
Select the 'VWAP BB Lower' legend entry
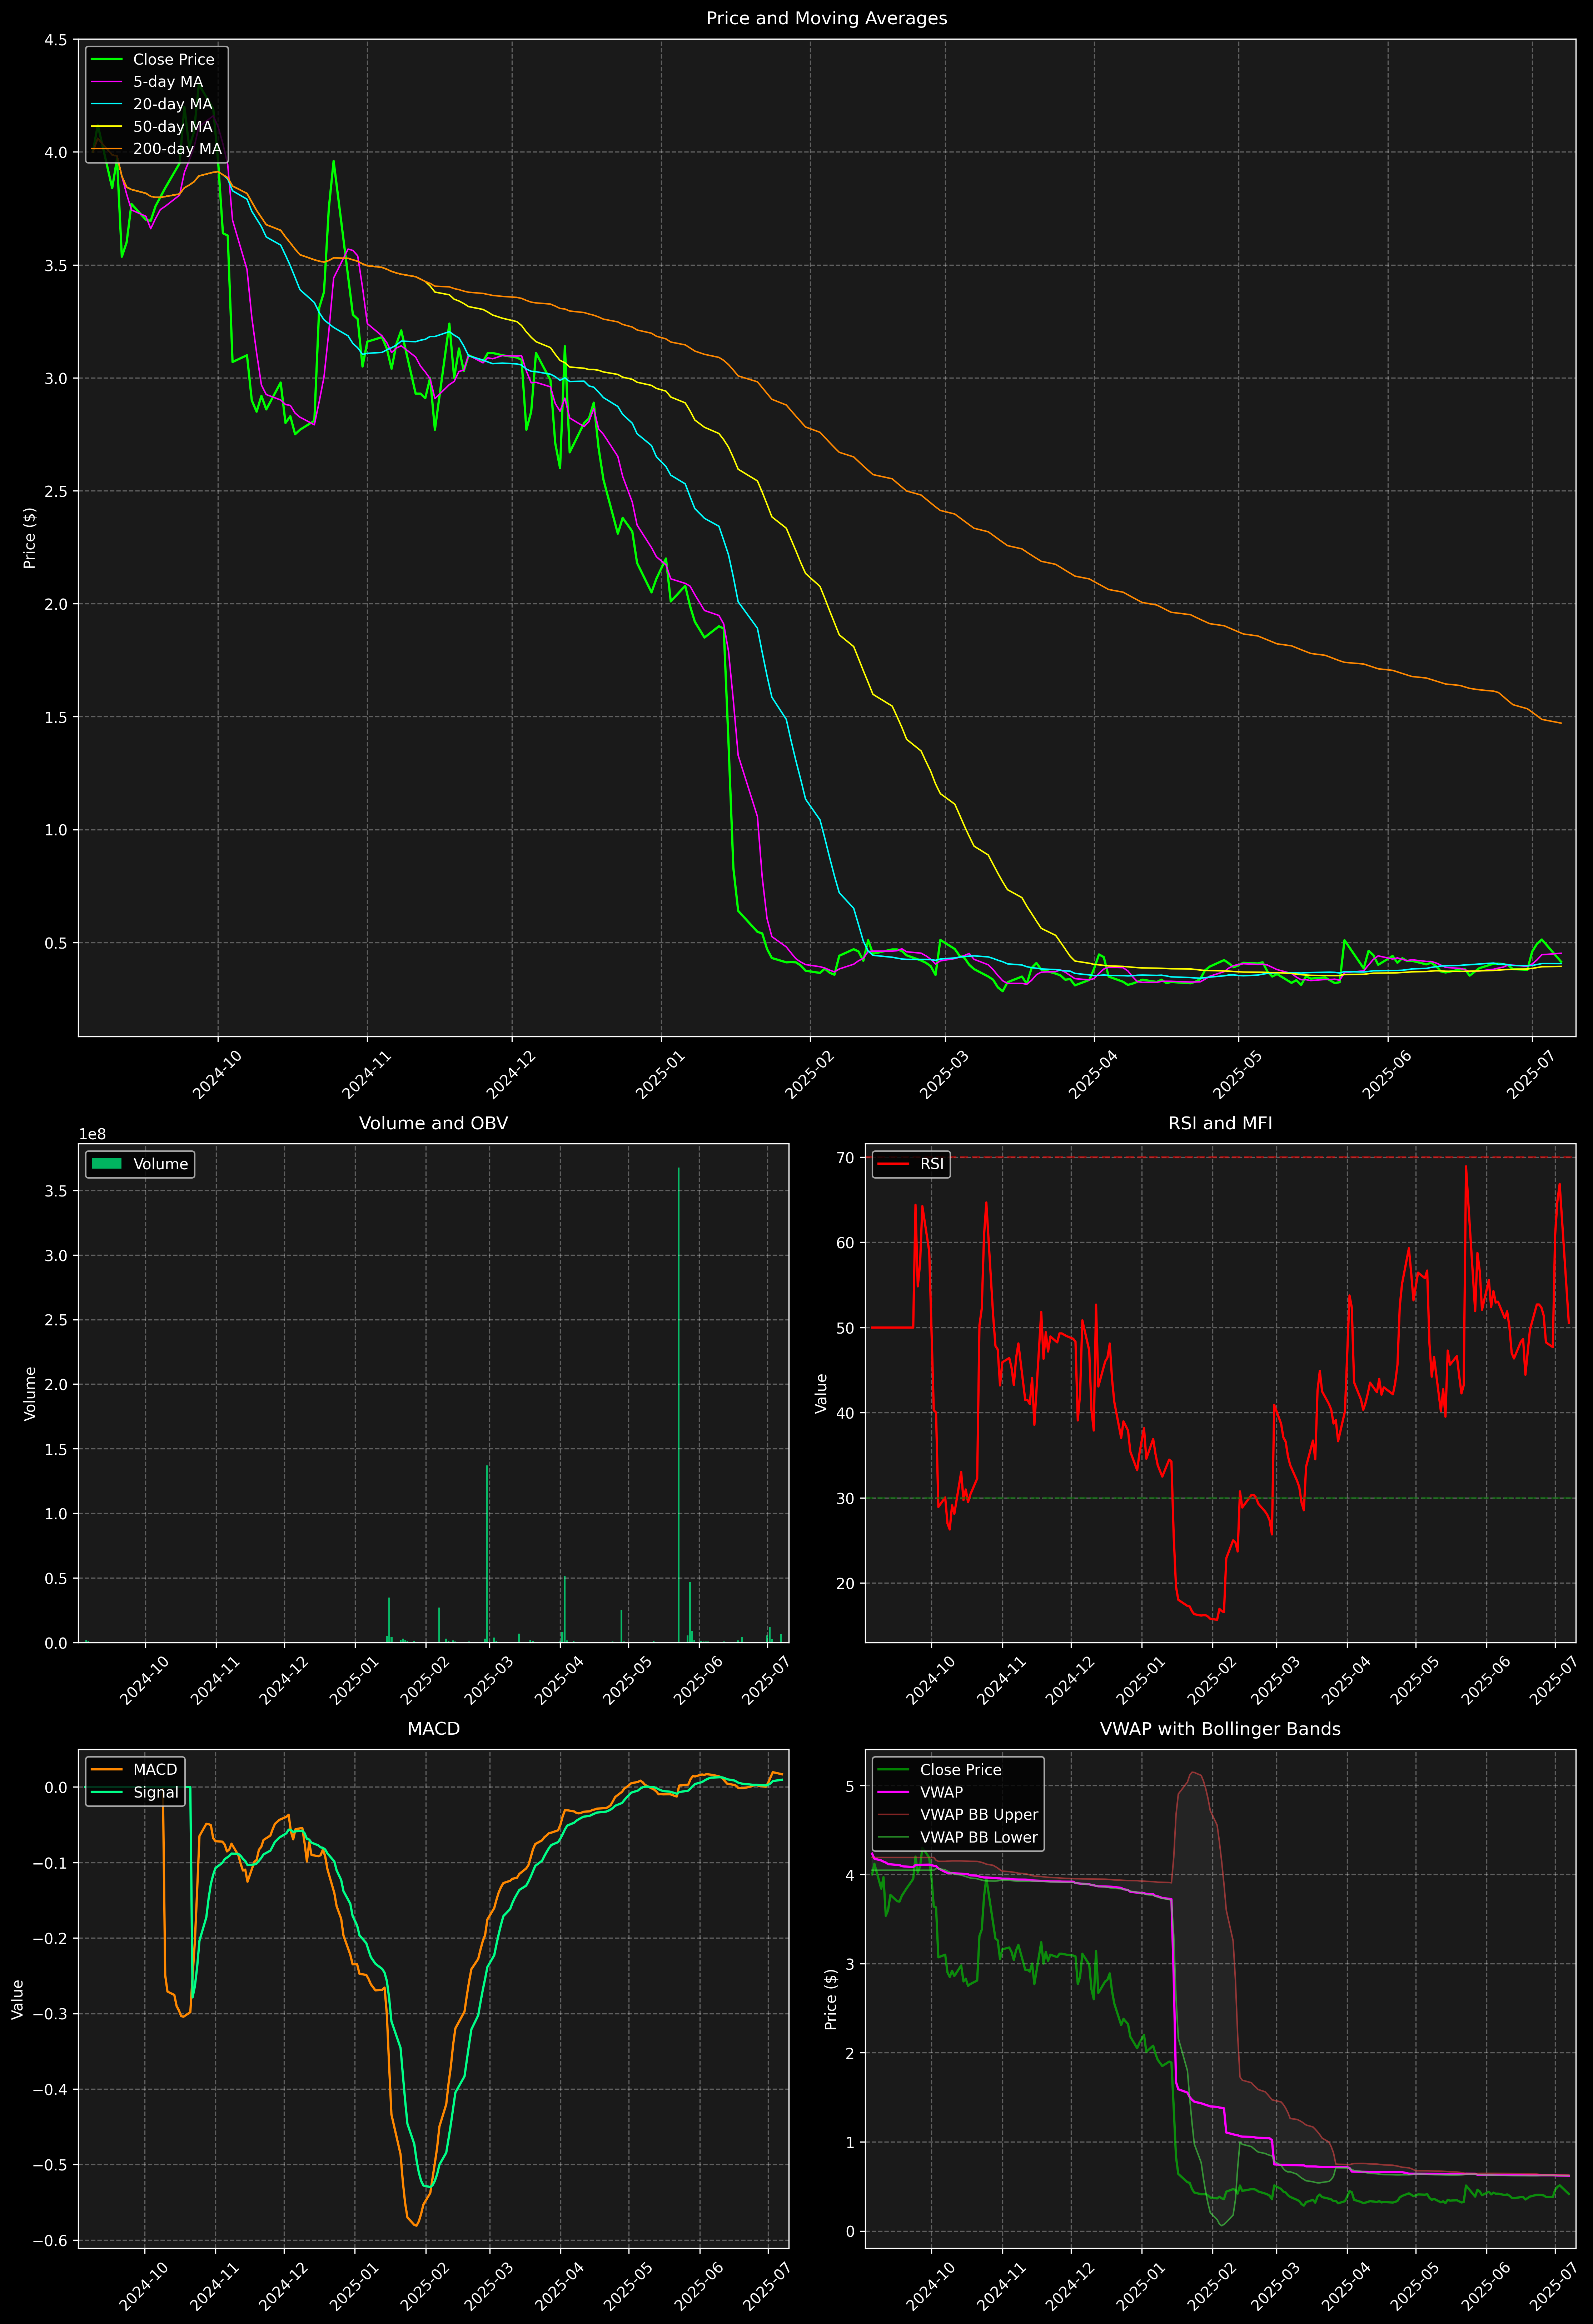click(x=979, y=1837)
